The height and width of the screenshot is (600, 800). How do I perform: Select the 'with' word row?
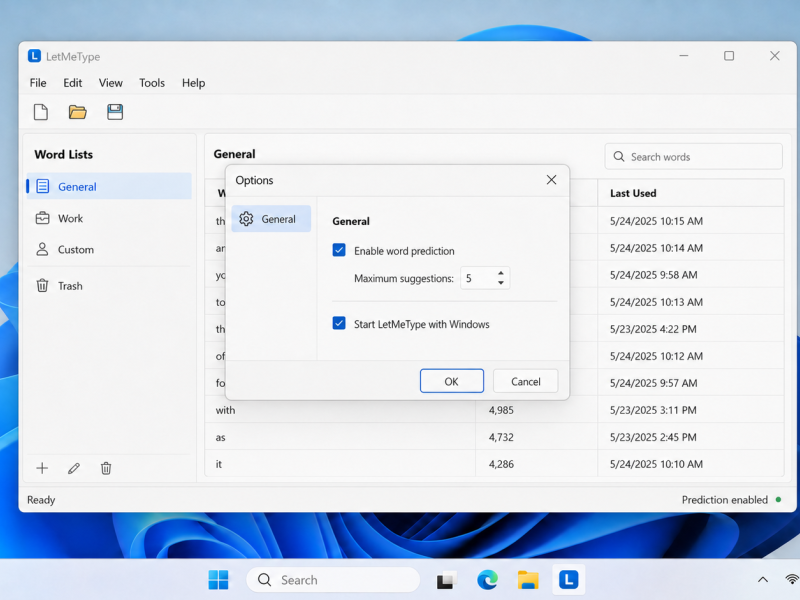pos(494,410)
